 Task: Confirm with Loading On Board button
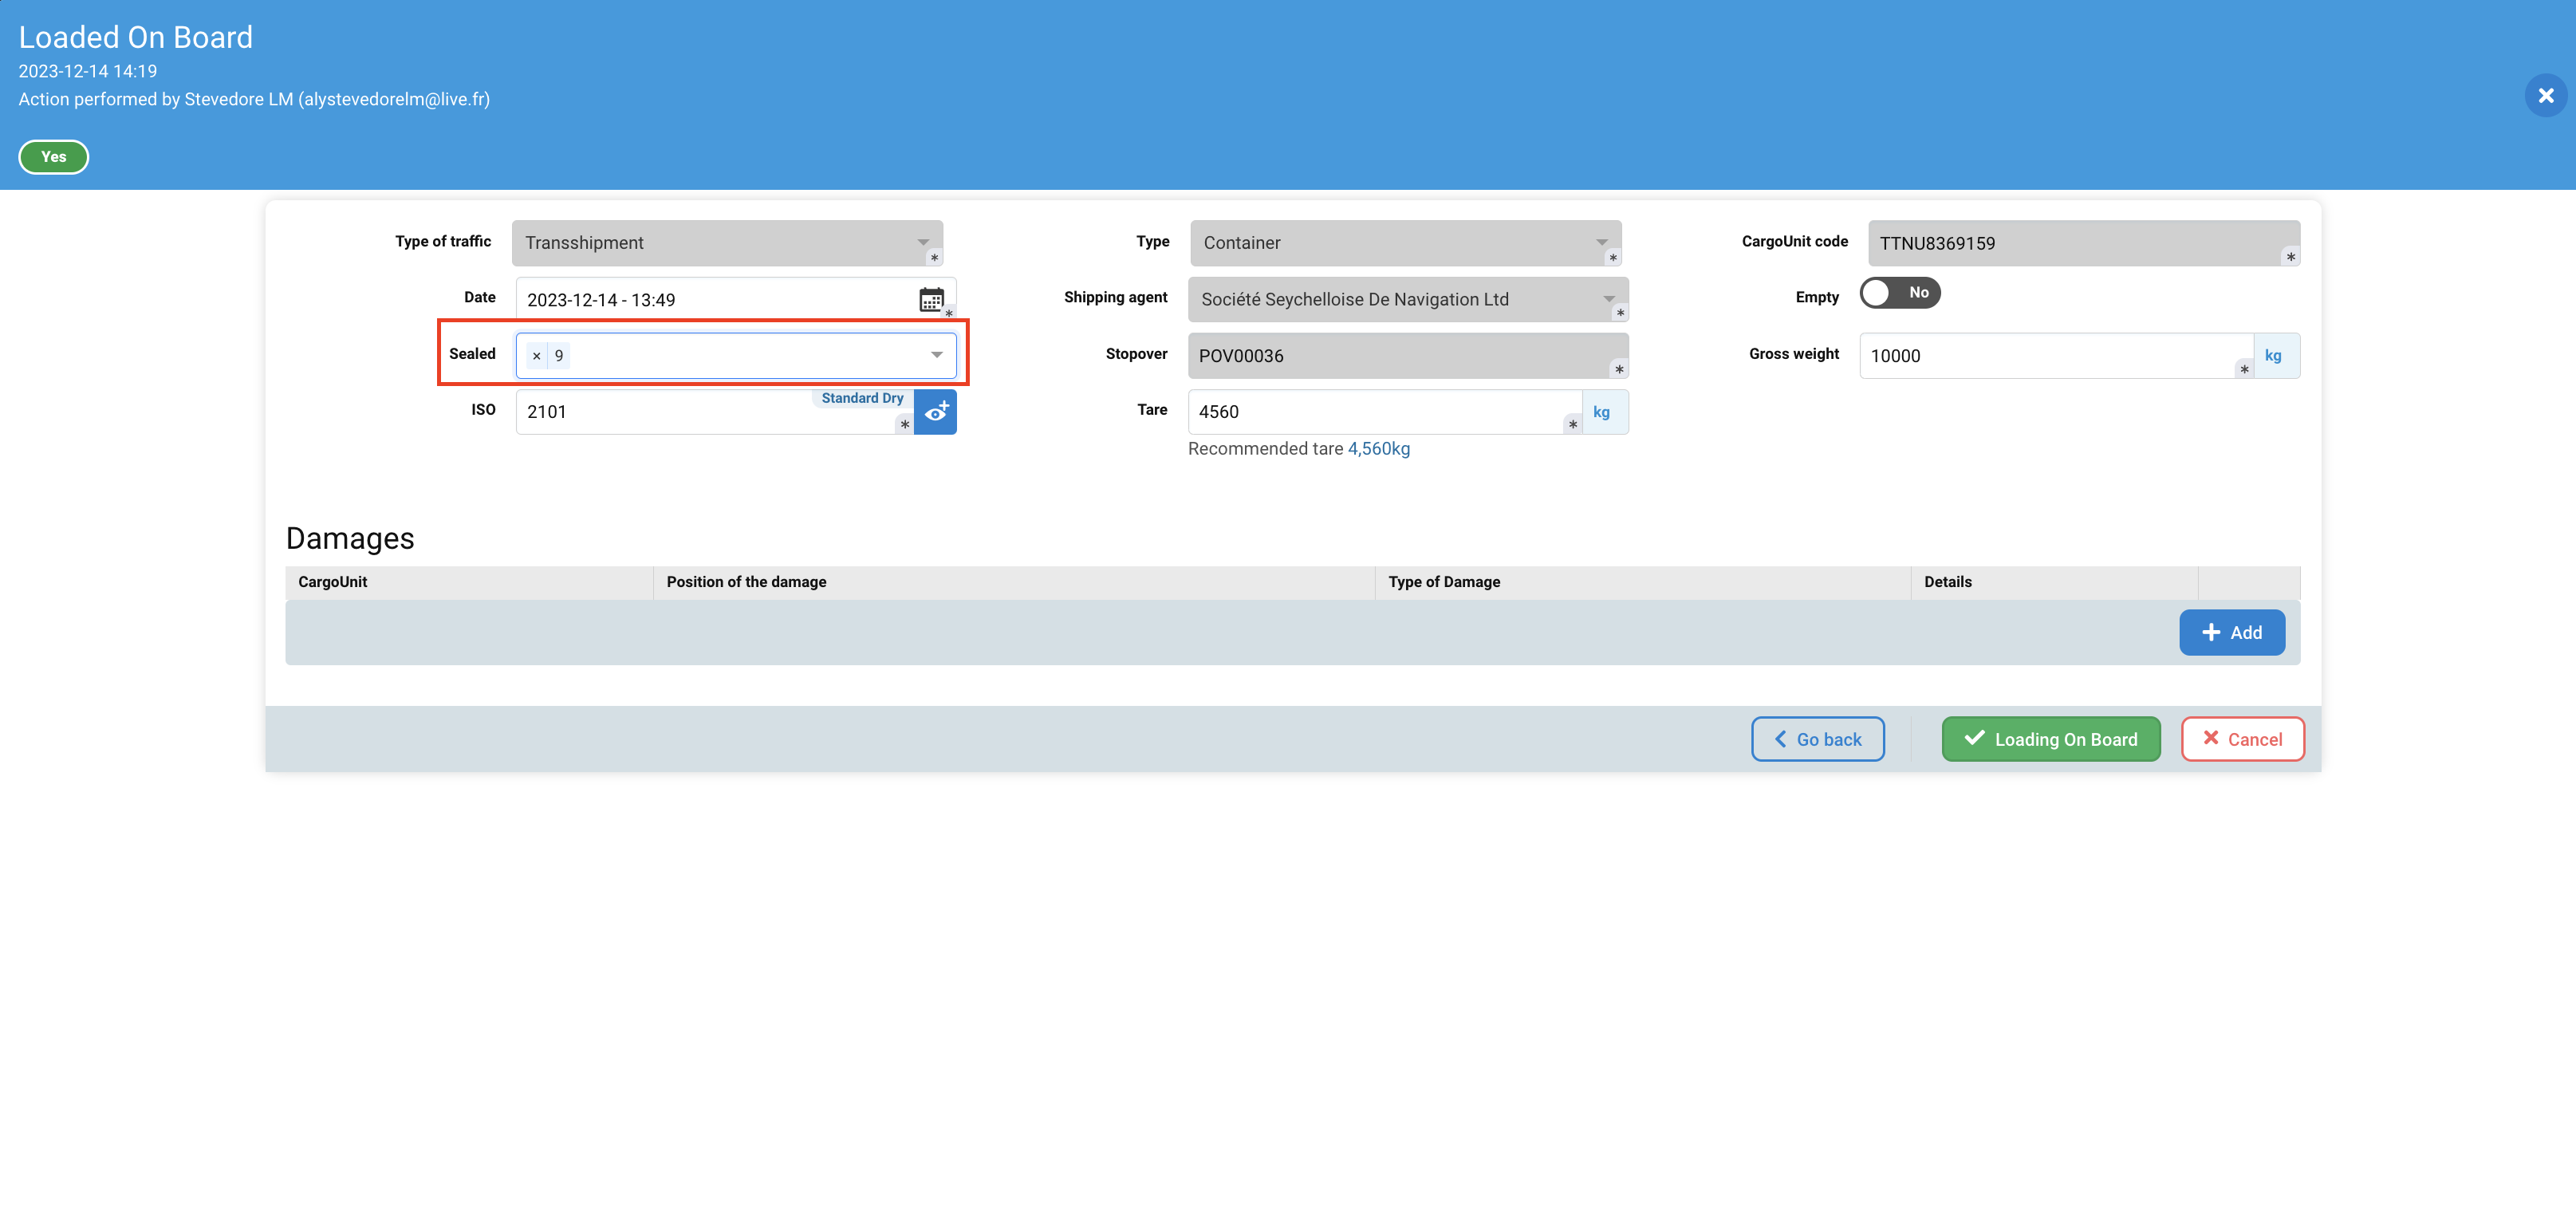pos(2050,739)
